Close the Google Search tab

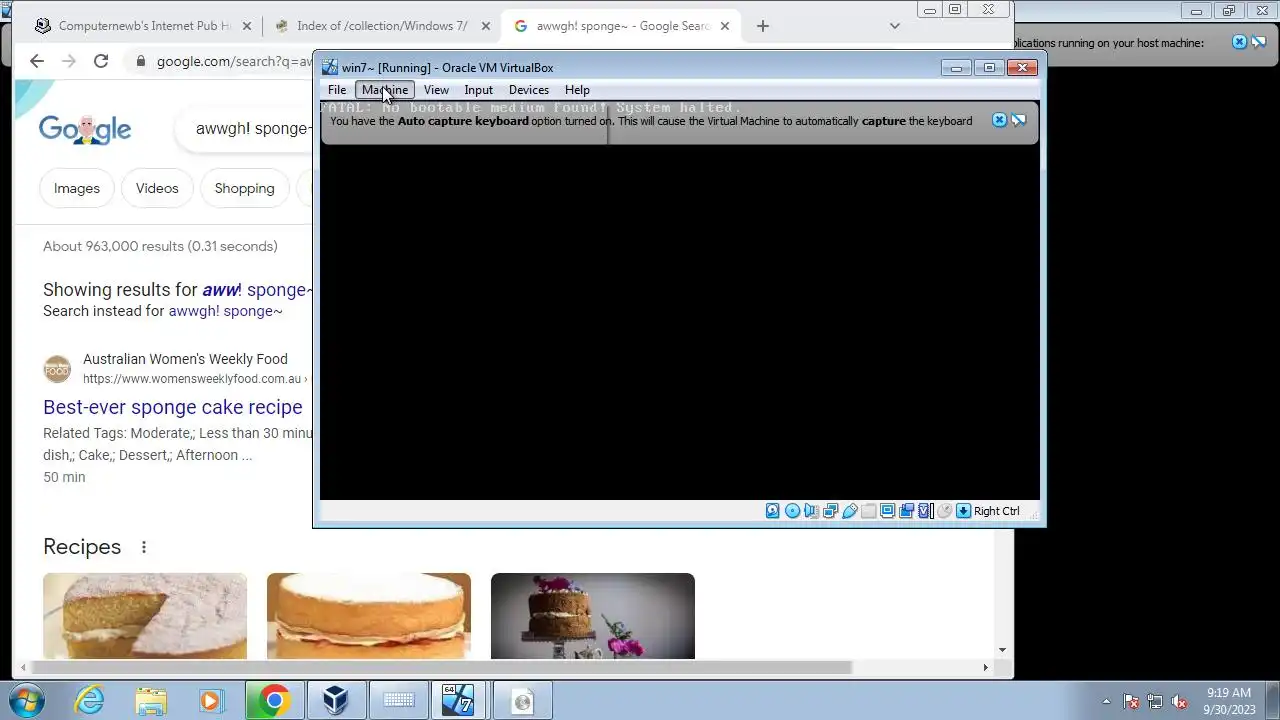[x=724, y=26]
